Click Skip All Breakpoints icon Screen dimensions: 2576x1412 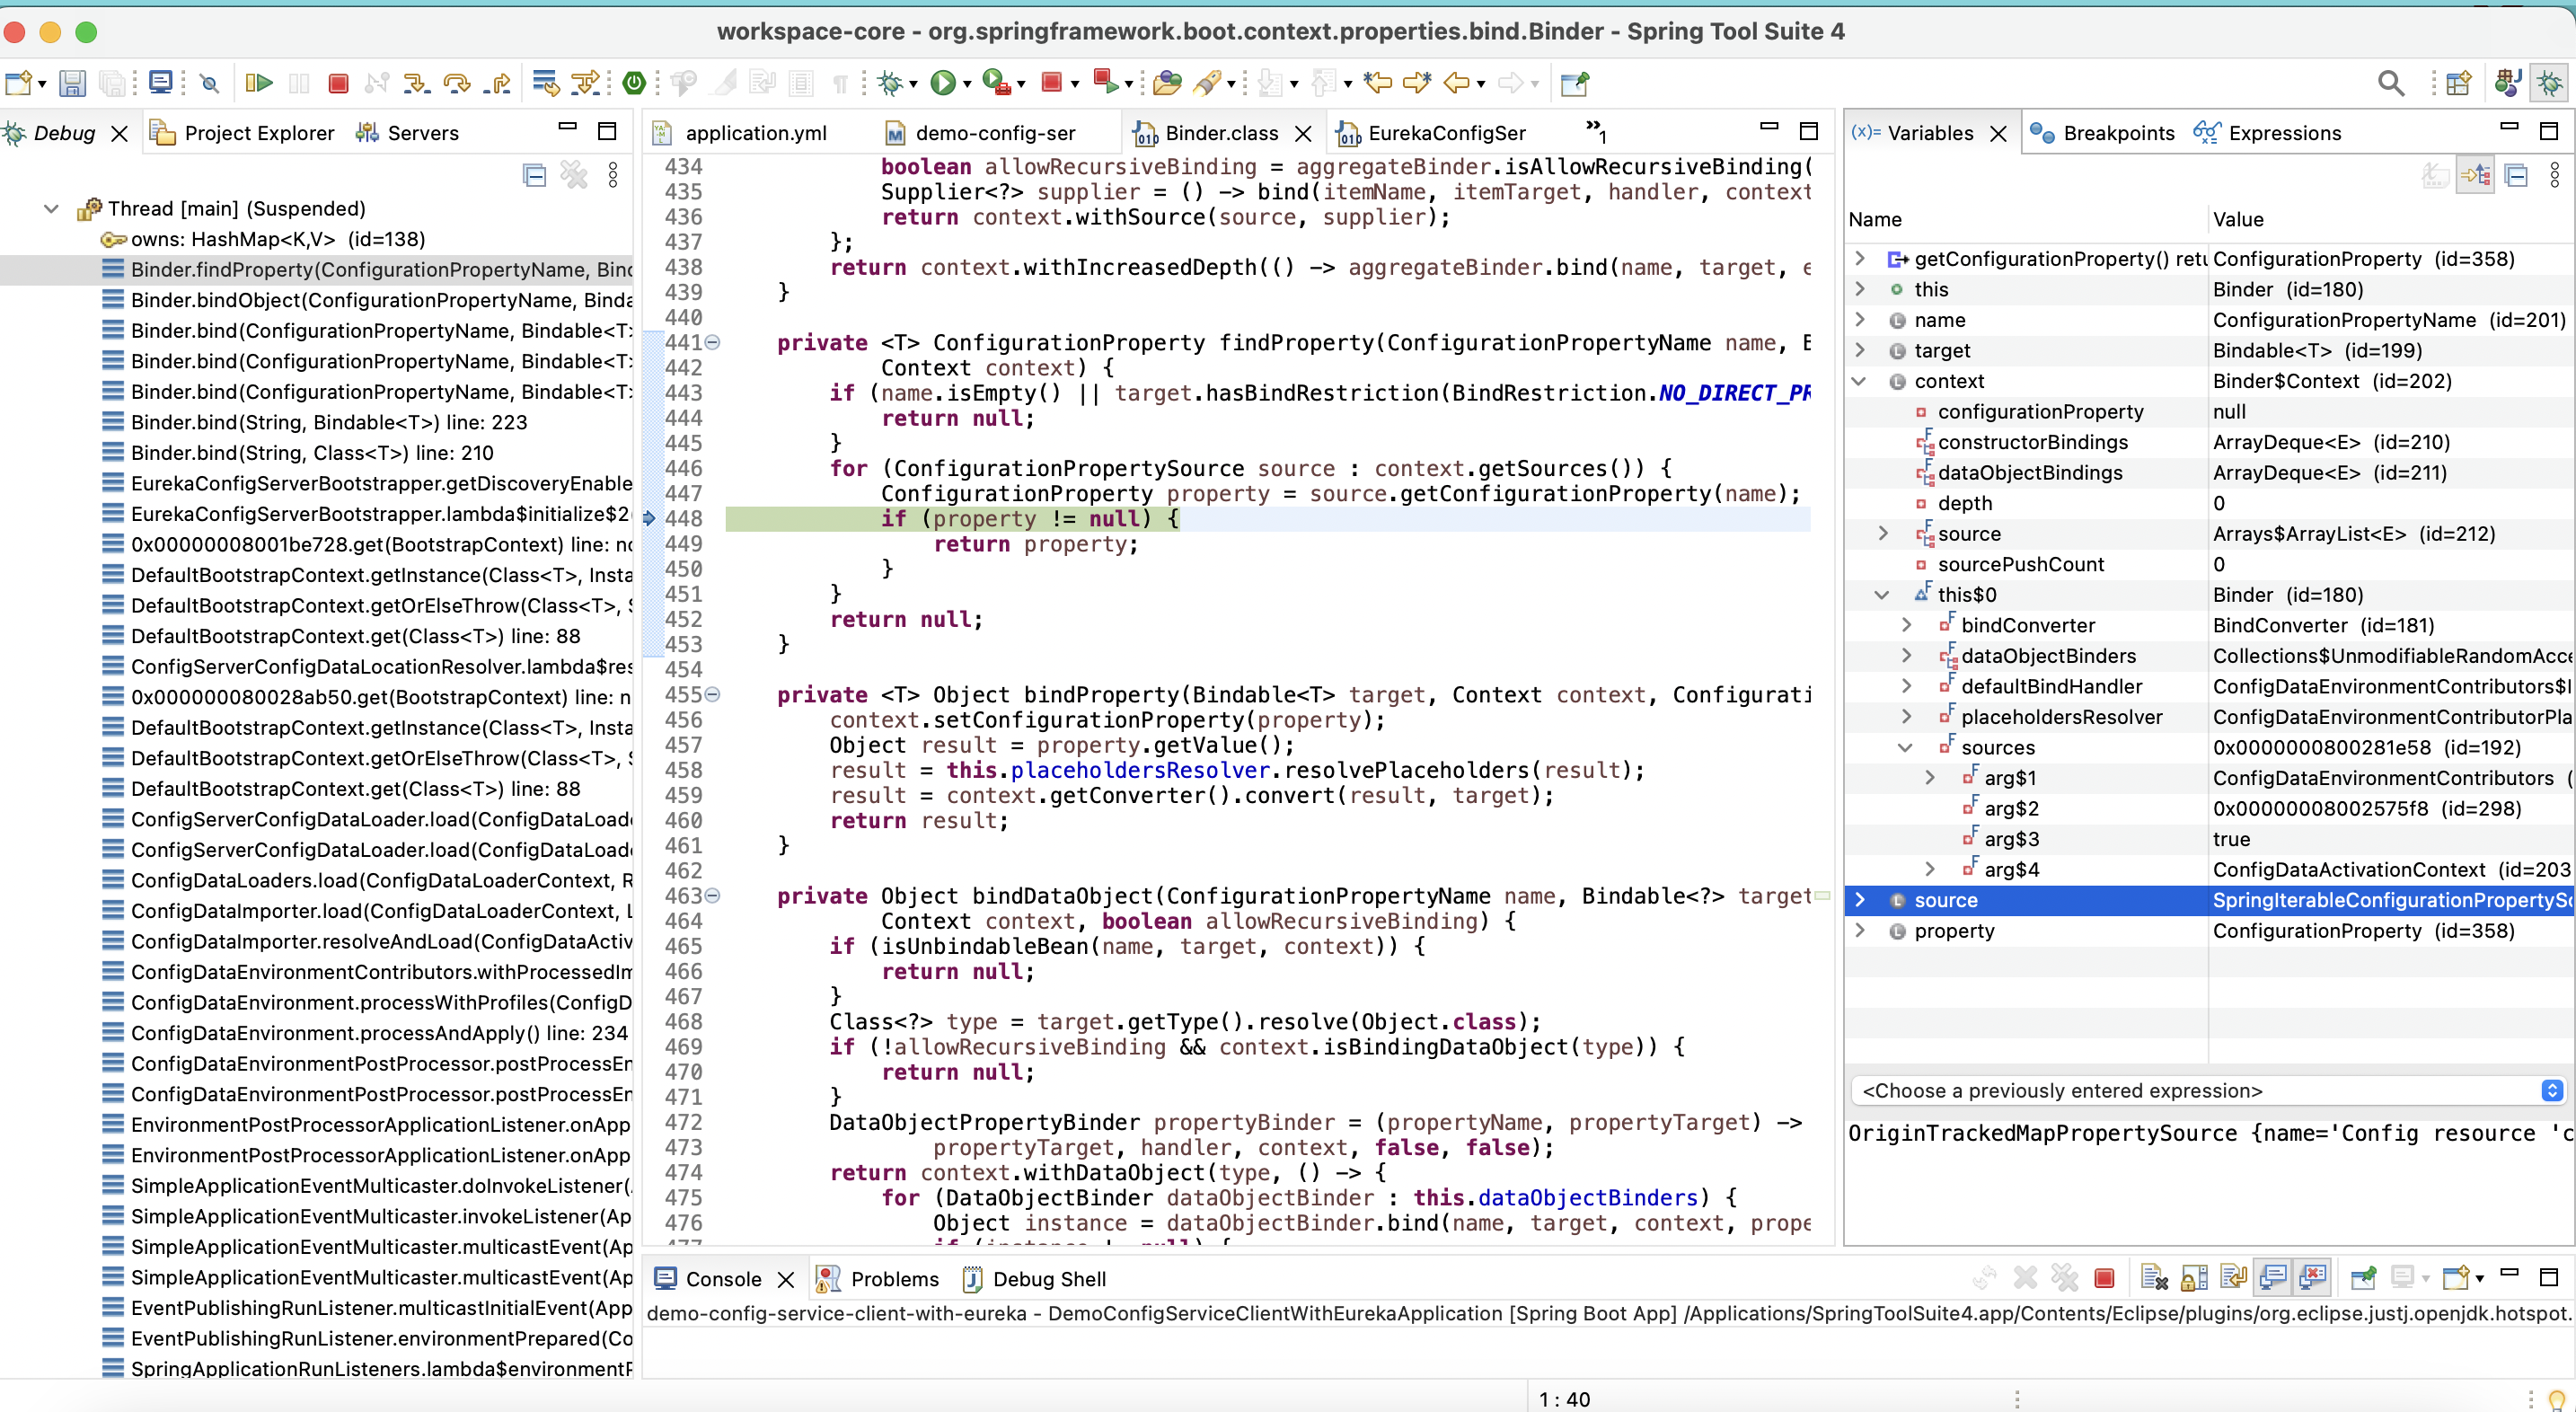click(x=209, y=83)
